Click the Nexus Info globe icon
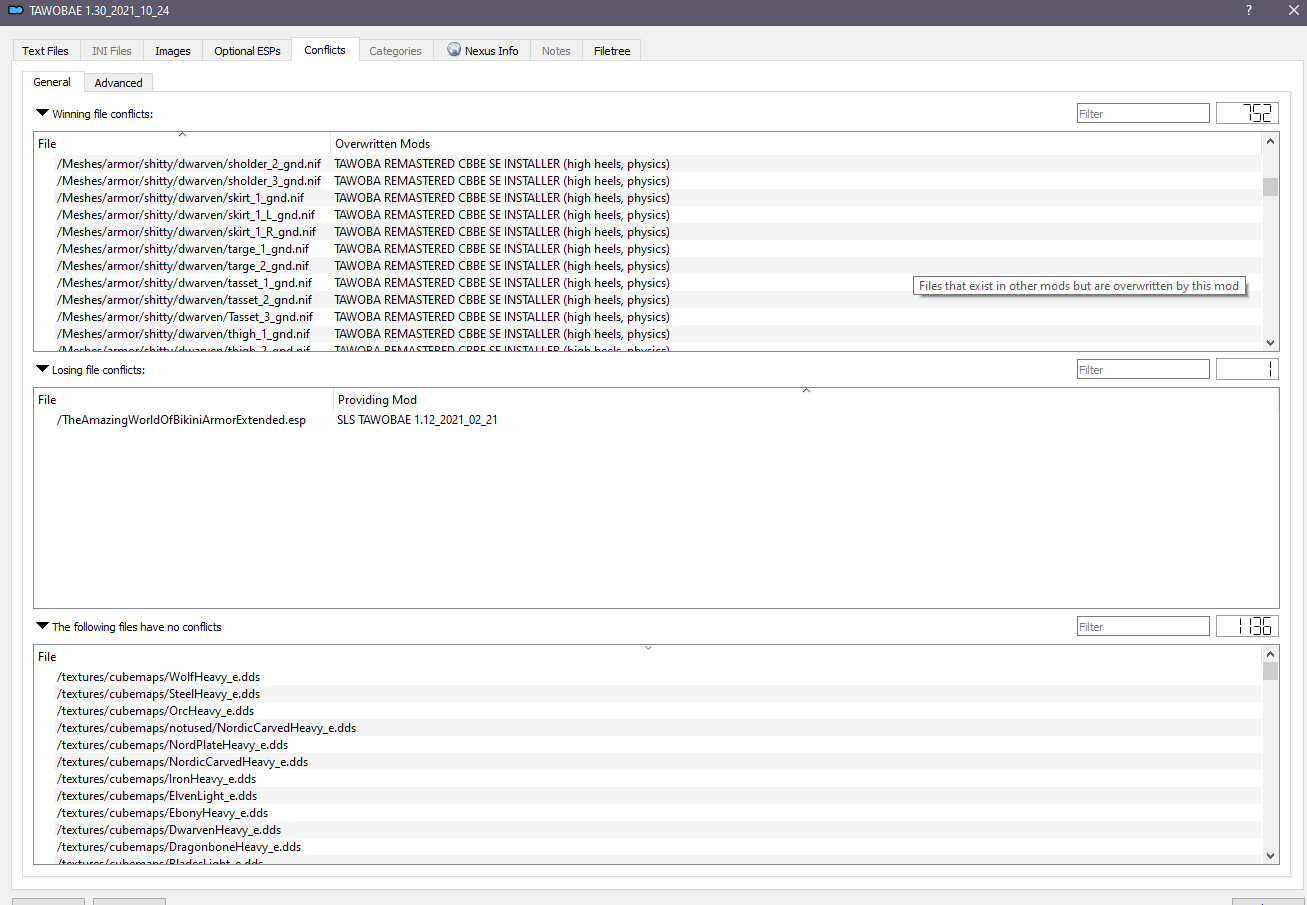1307x905 pixels. [x=454, y=50]
